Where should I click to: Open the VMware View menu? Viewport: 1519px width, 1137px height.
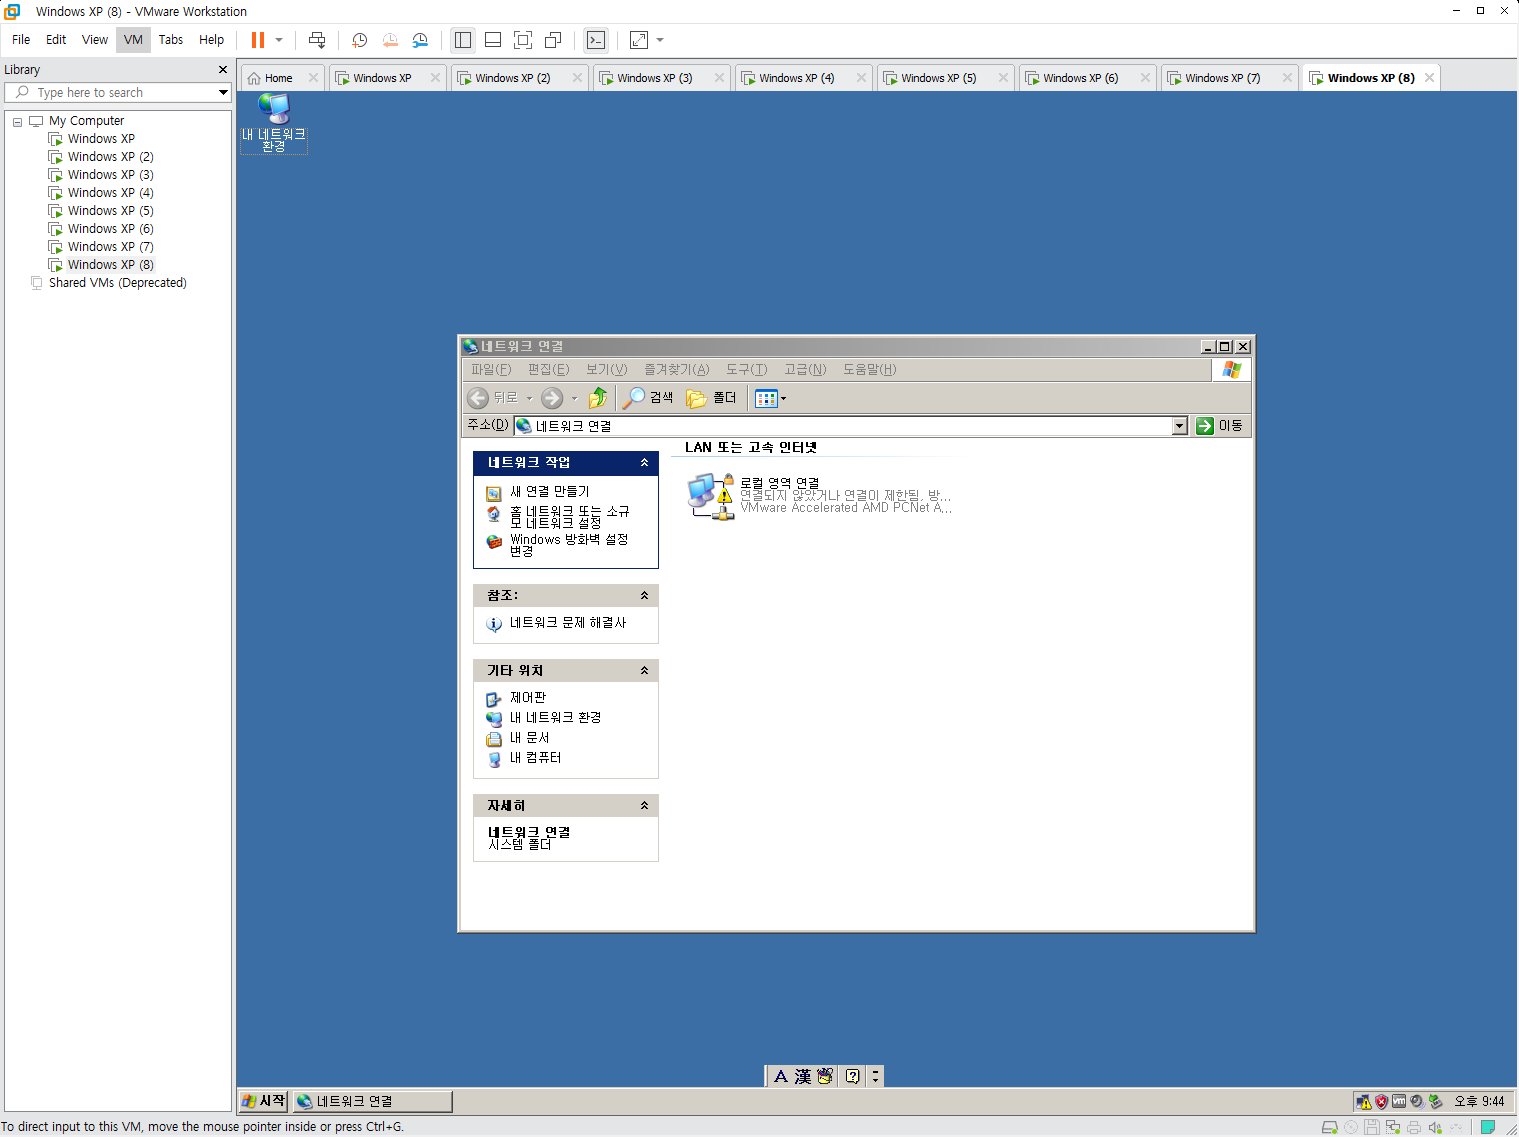95,40
